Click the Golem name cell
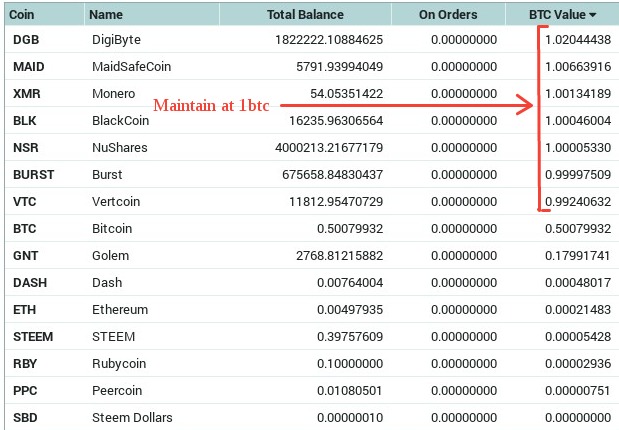619x430 pixels. pos(111,255)
